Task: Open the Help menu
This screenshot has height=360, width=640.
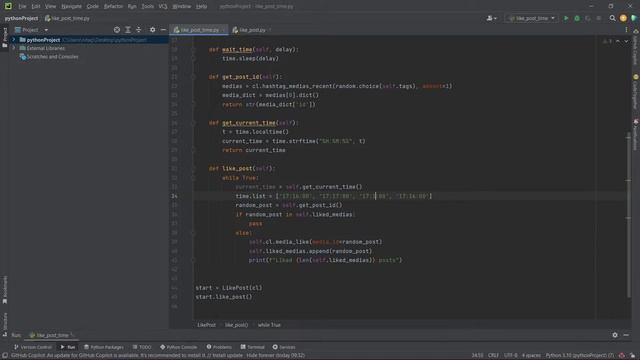Action: click(202, 7)
